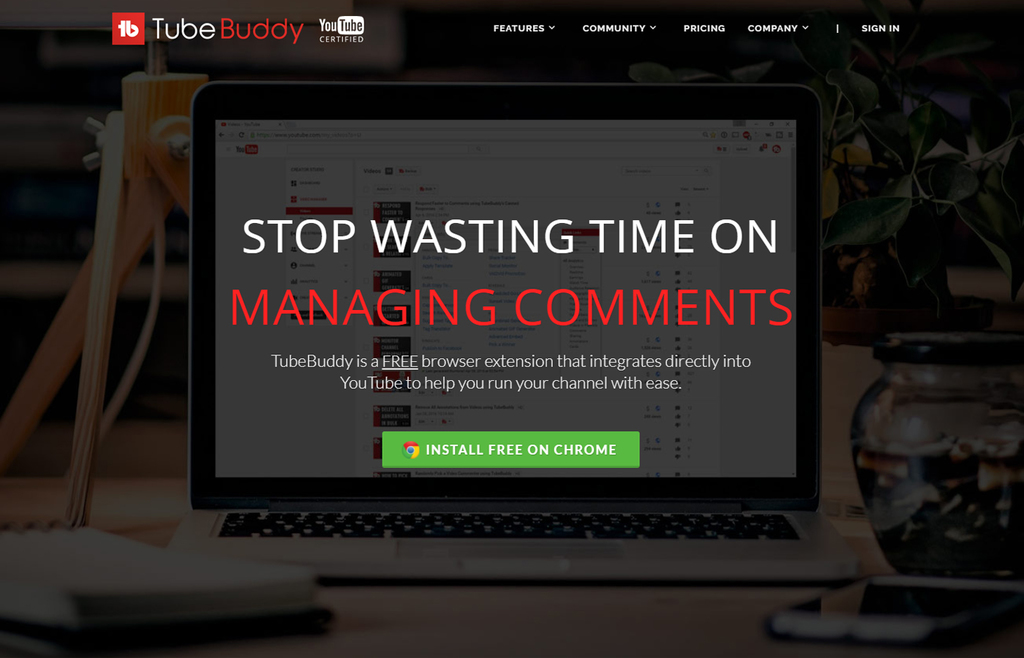Click the red TubeBuddy logo icon
The image size is (1024, 658).
[128, 29]
